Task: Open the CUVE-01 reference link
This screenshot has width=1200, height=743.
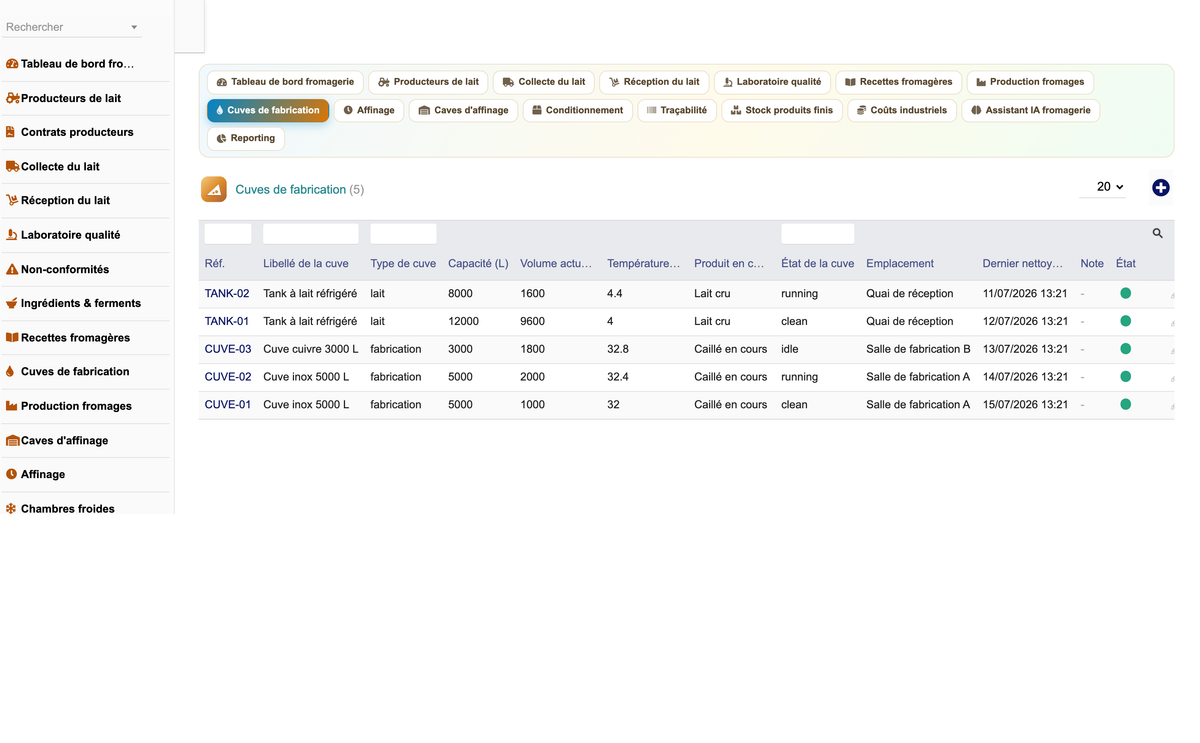Action: [228, 404]
